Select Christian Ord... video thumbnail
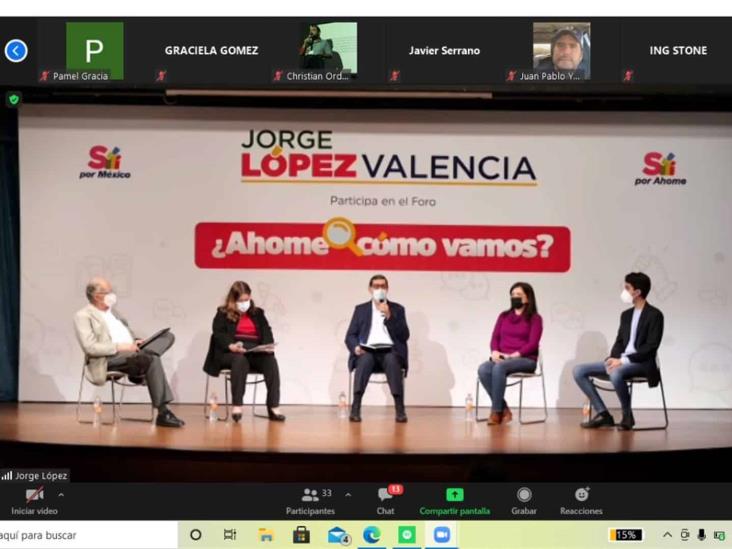Viewport: 732px width, 549px height. (x=328, y=51)
